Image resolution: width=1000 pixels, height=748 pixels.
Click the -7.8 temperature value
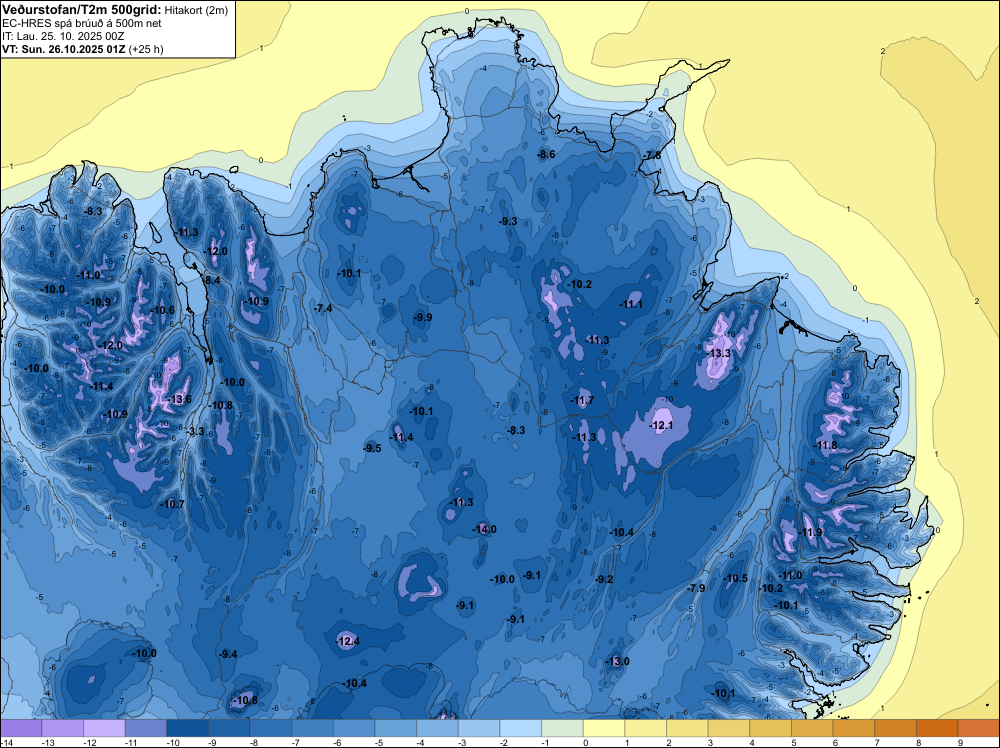(x=652, y=156)
